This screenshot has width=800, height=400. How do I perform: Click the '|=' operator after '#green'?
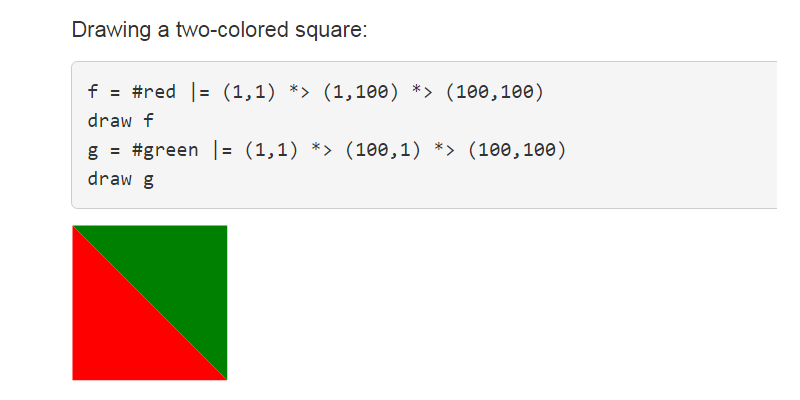pyautogui.click(x=221, y=151)
